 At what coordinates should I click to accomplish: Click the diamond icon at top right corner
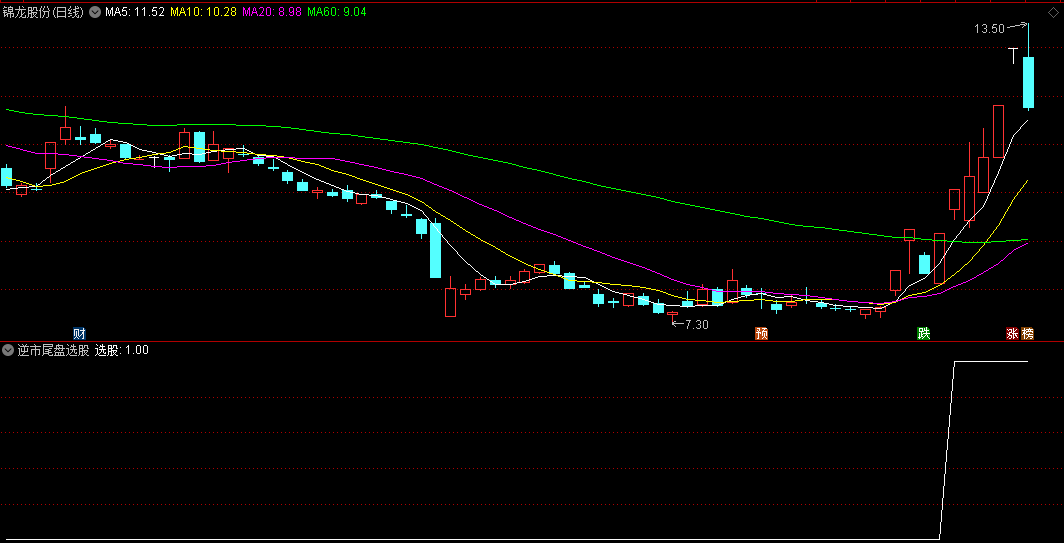click(x=1052, y=12)
